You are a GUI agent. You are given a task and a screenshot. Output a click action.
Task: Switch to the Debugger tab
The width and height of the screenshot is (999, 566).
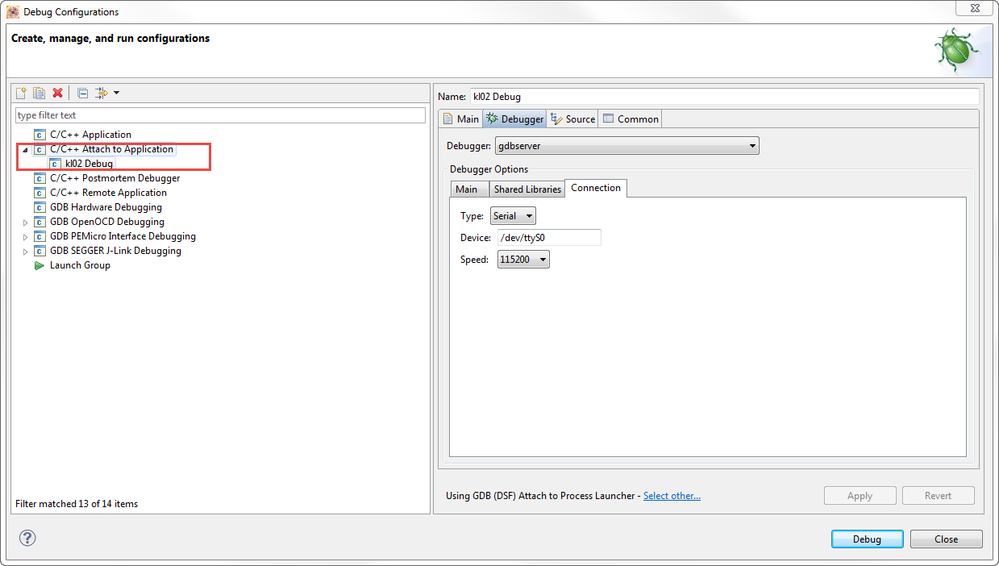[x=515, y=119]
